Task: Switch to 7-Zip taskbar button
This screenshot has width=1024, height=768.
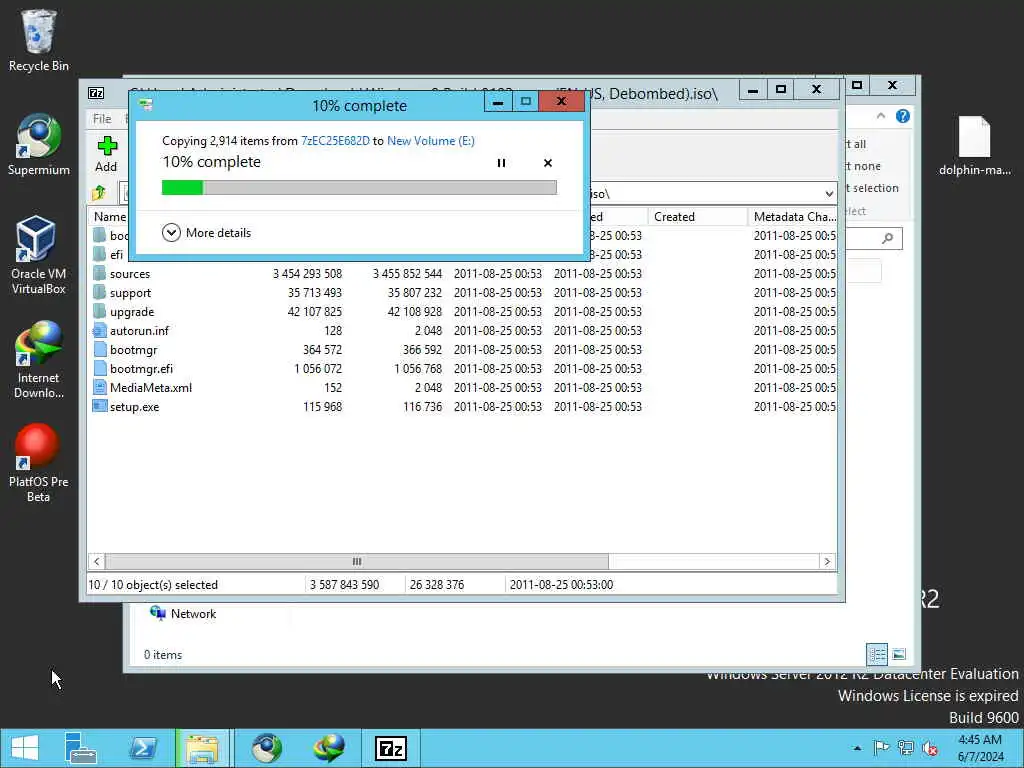Action: (x=391, y=748)
